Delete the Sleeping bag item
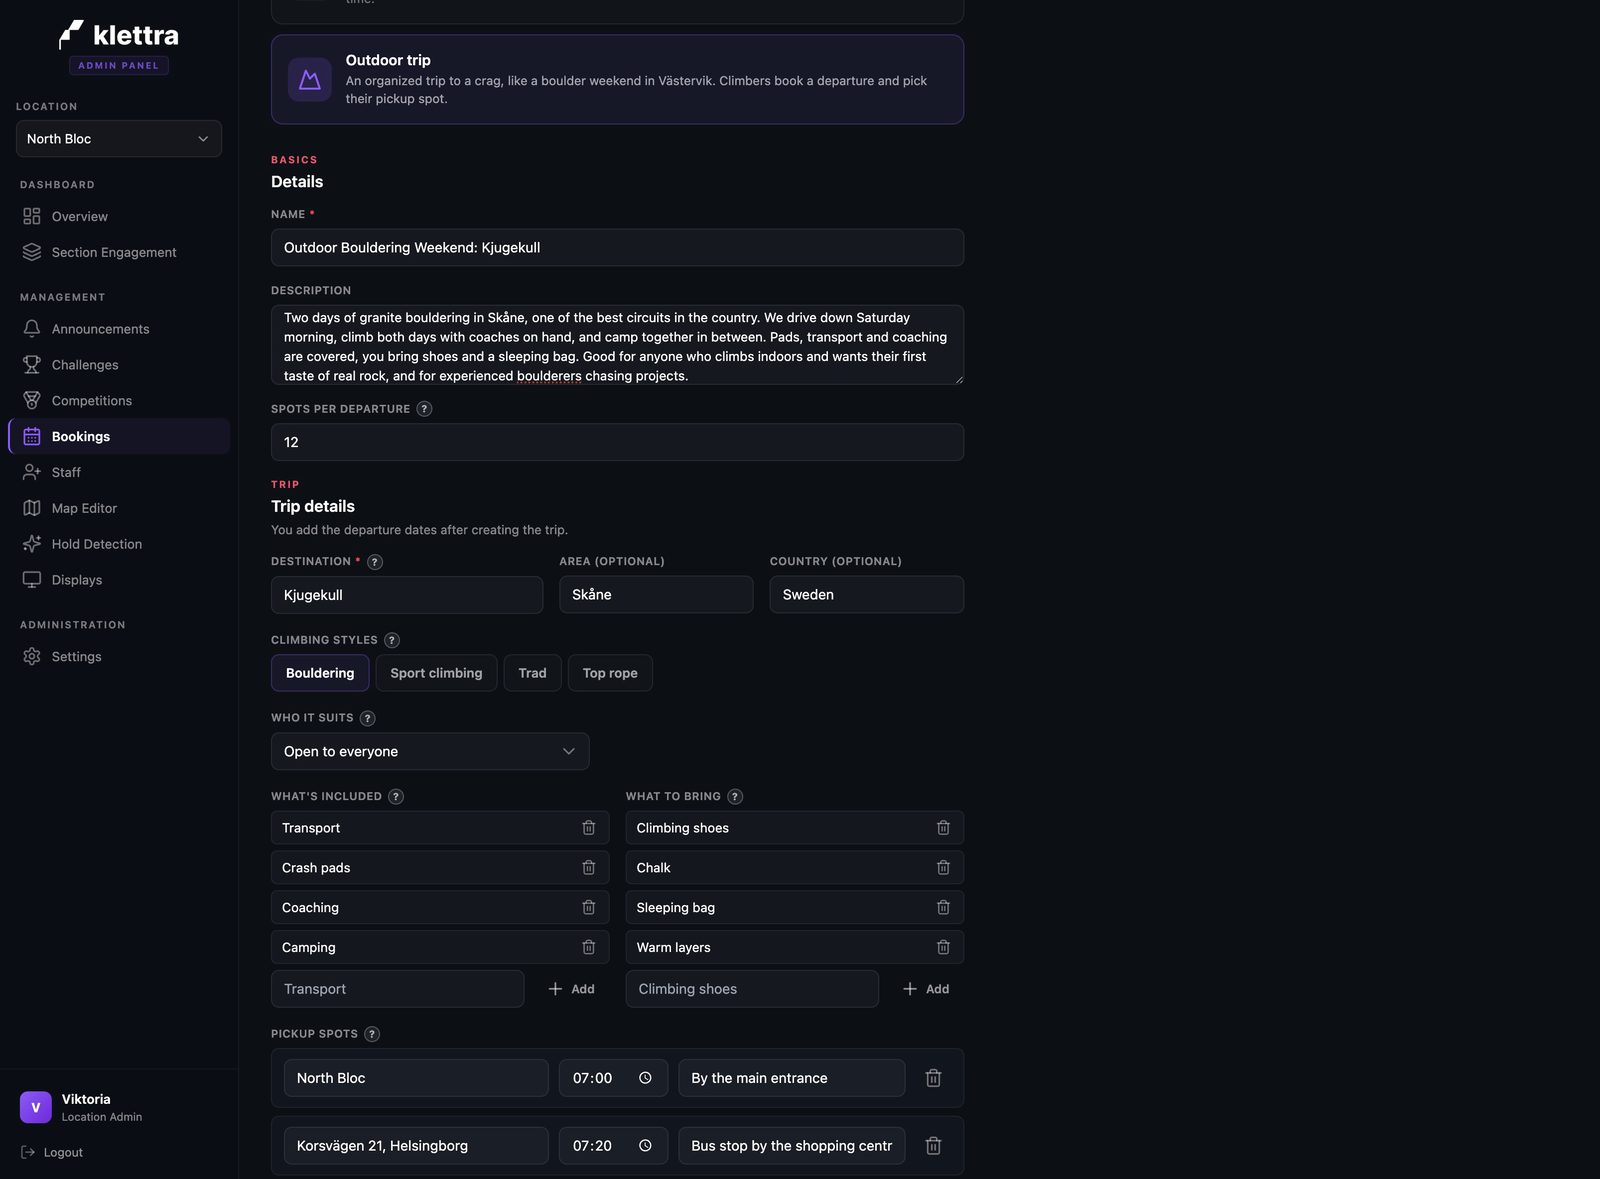1600x1179 pixels. [x=943, y=908]
